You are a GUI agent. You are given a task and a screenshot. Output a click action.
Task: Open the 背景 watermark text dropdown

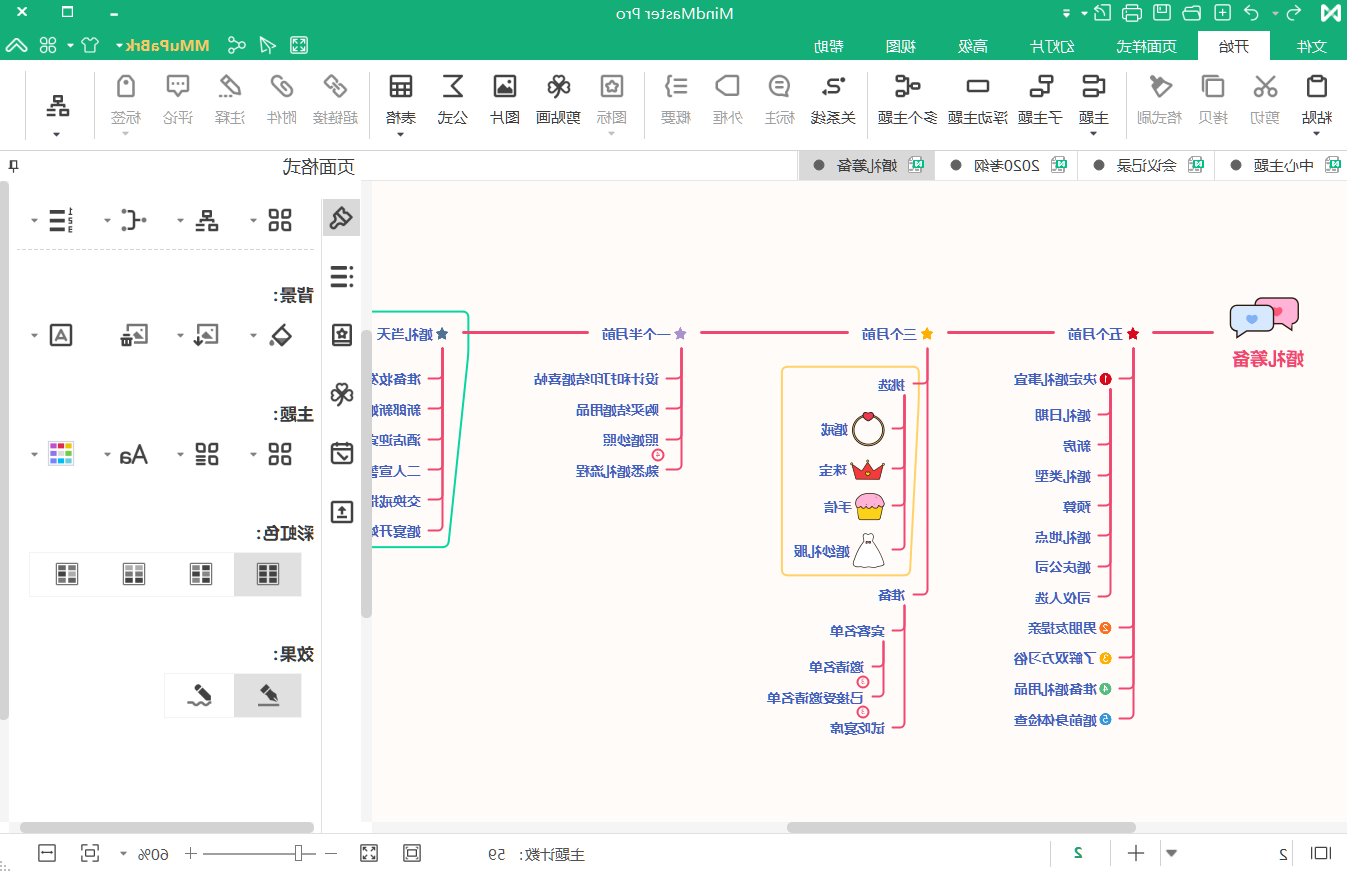35,336
